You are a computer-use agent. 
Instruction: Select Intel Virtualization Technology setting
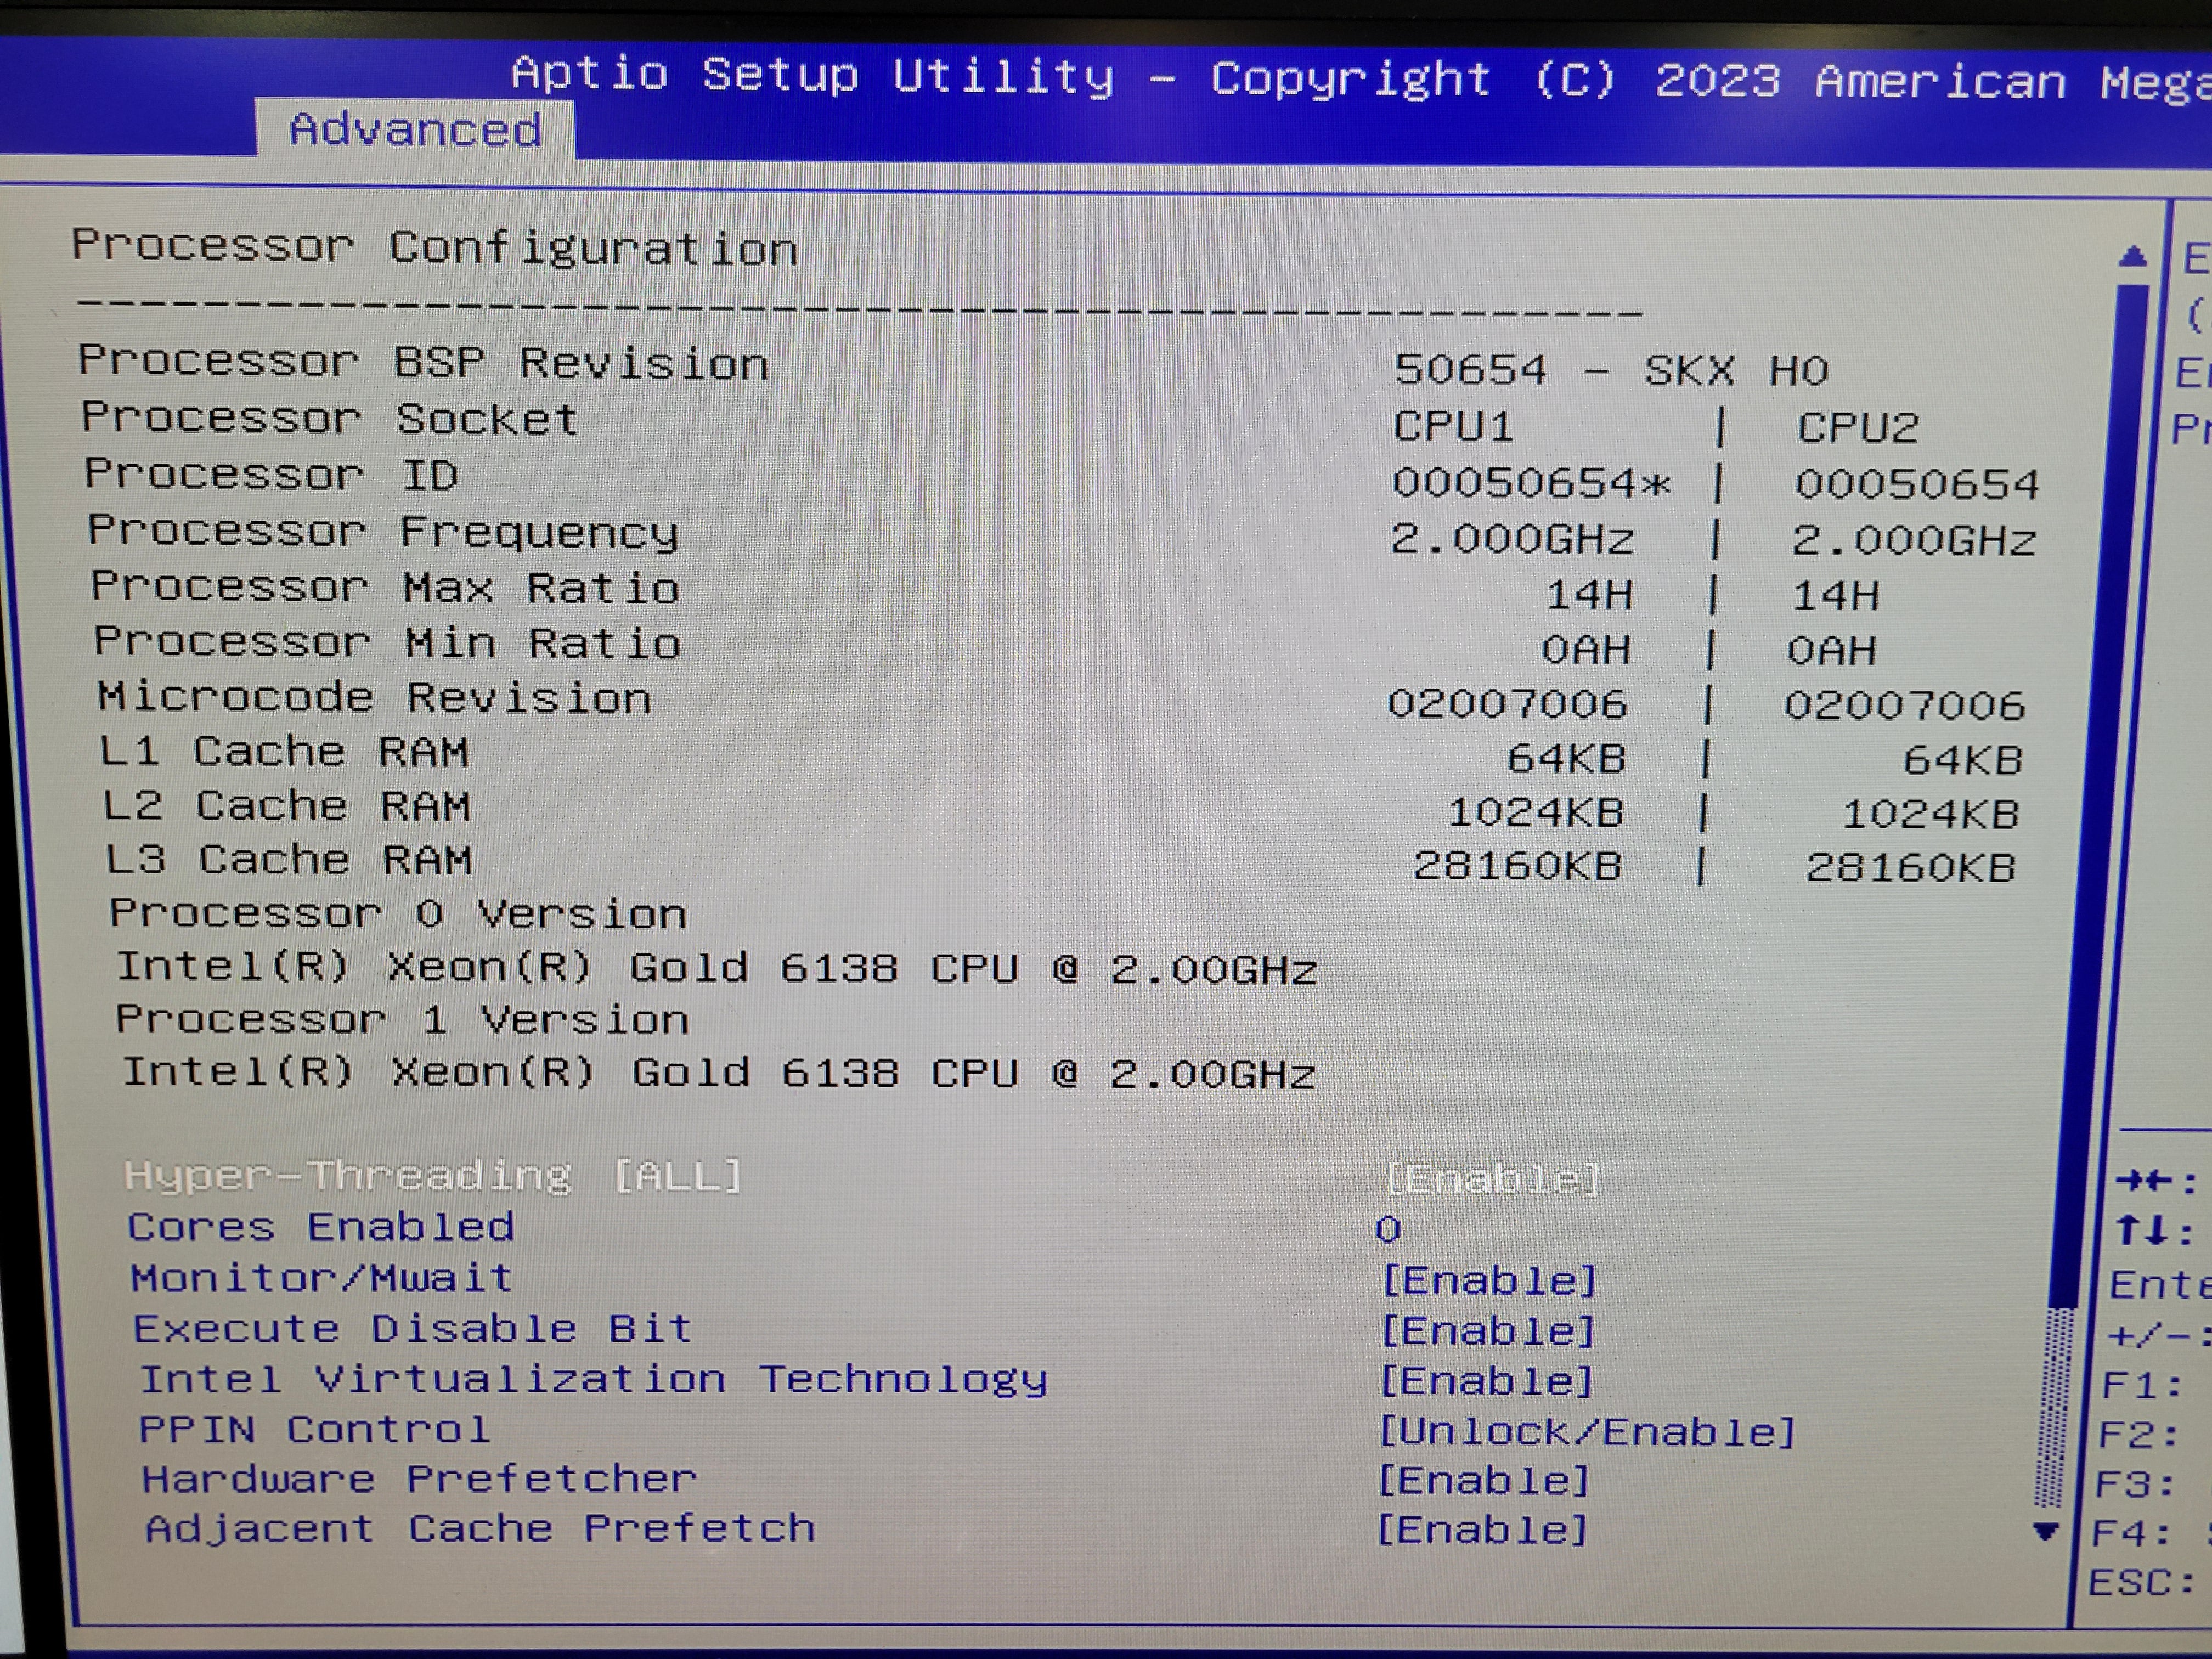593,1380
